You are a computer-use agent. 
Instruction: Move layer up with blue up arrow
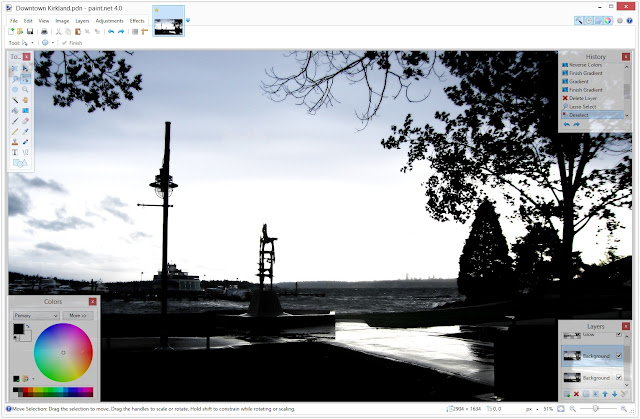click(605, 394)
